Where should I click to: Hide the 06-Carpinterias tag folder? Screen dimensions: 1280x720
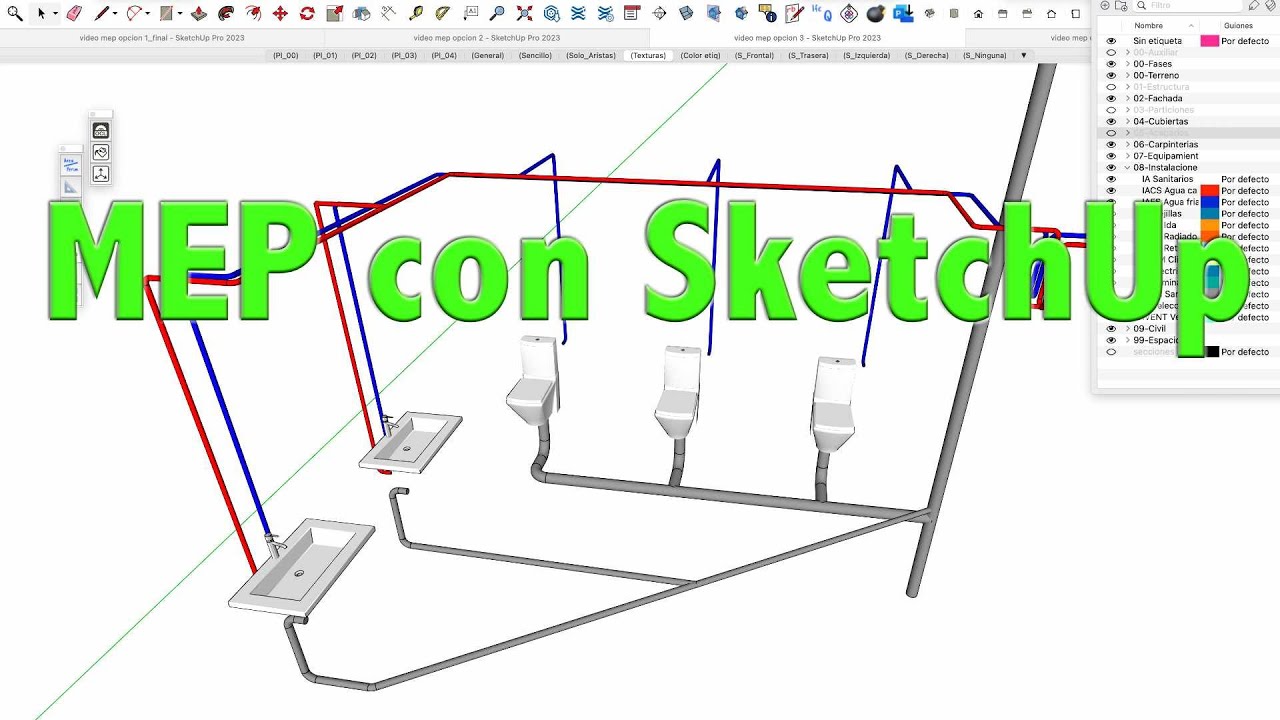click(1111, 144)
